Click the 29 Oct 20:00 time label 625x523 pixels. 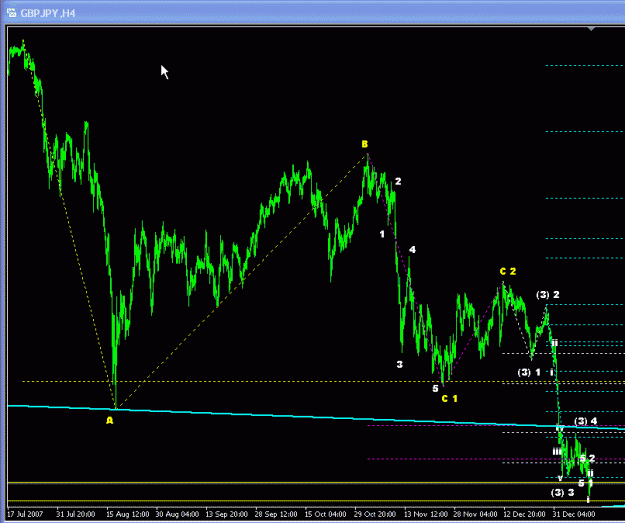tap(375, 514)
